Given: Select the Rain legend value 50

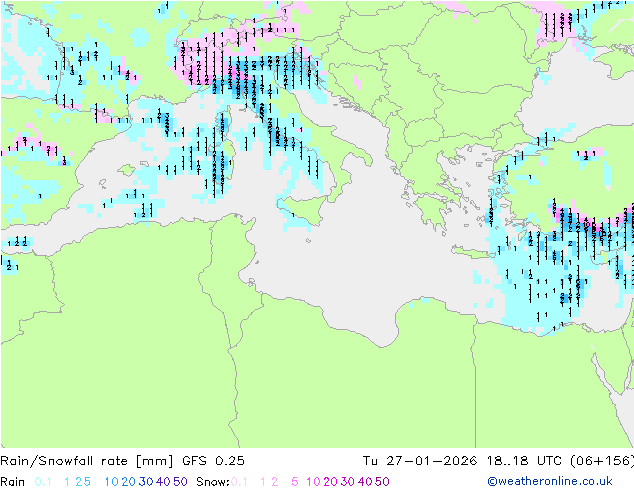Looking at the screenshot, I should tap(180, 482).
